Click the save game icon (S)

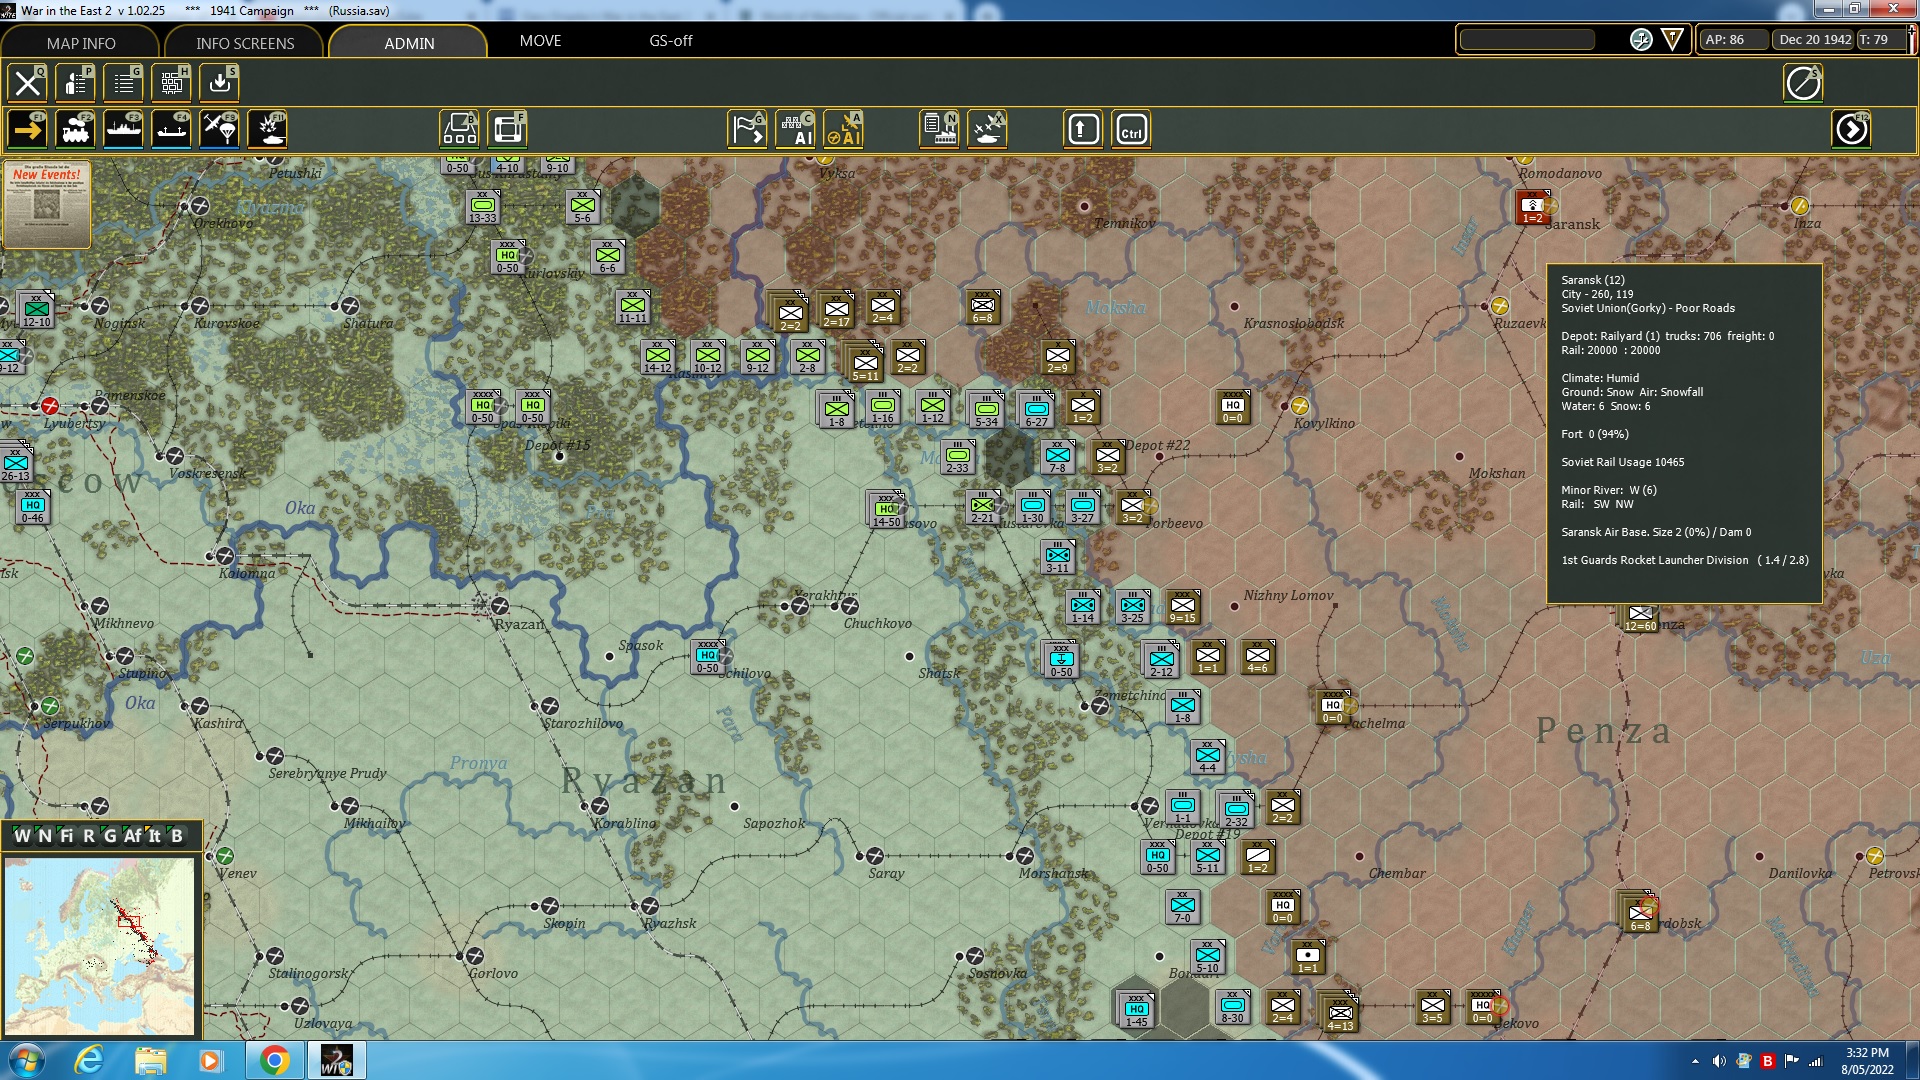coord(219,83)
